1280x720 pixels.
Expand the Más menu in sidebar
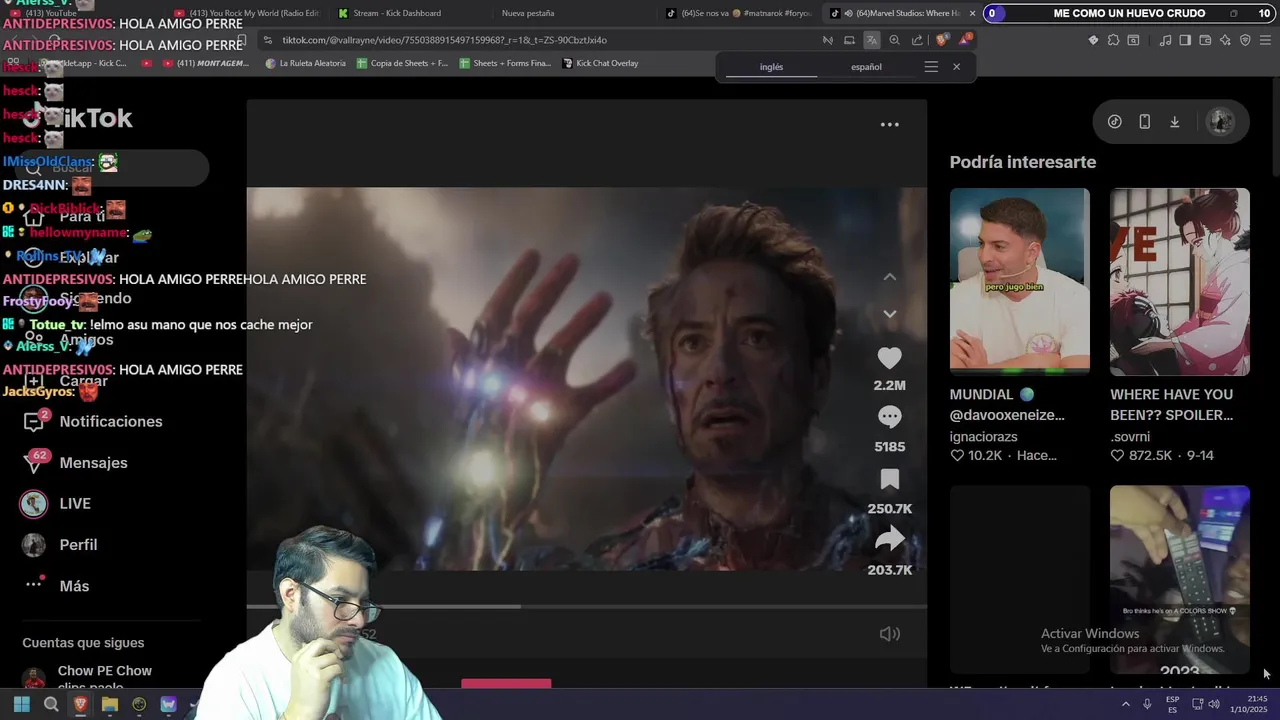click(x=56, y=586)
